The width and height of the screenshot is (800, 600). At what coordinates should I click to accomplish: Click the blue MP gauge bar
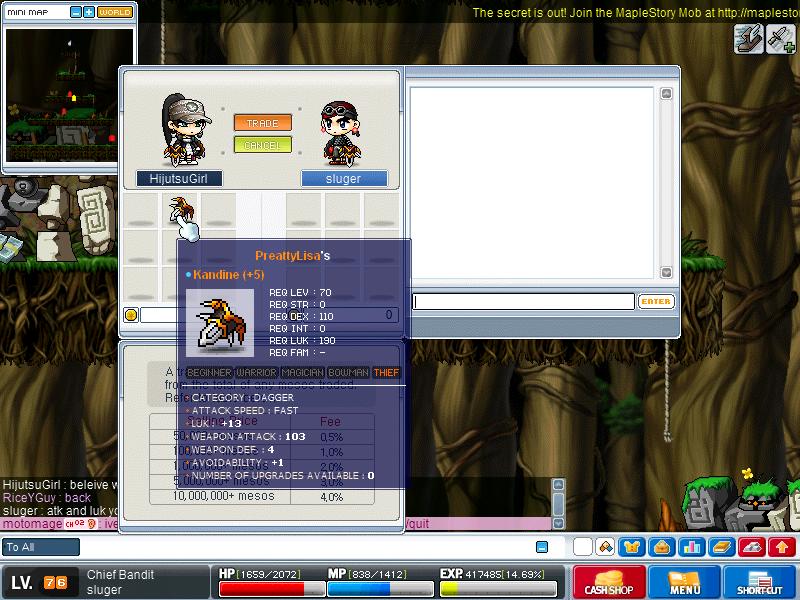[380, 588]
